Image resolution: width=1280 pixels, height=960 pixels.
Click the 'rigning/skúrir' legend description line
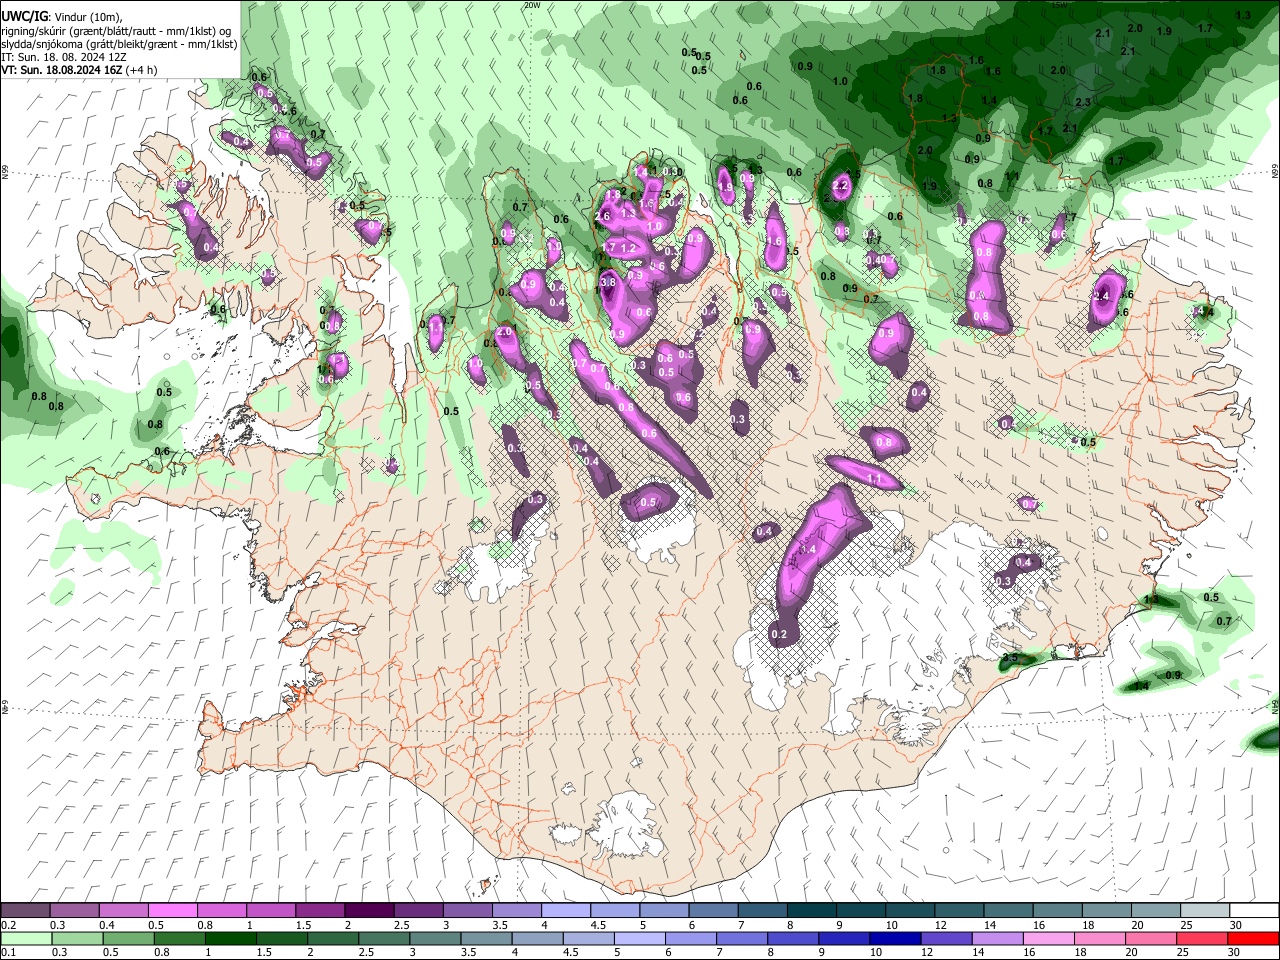point(118,31)
